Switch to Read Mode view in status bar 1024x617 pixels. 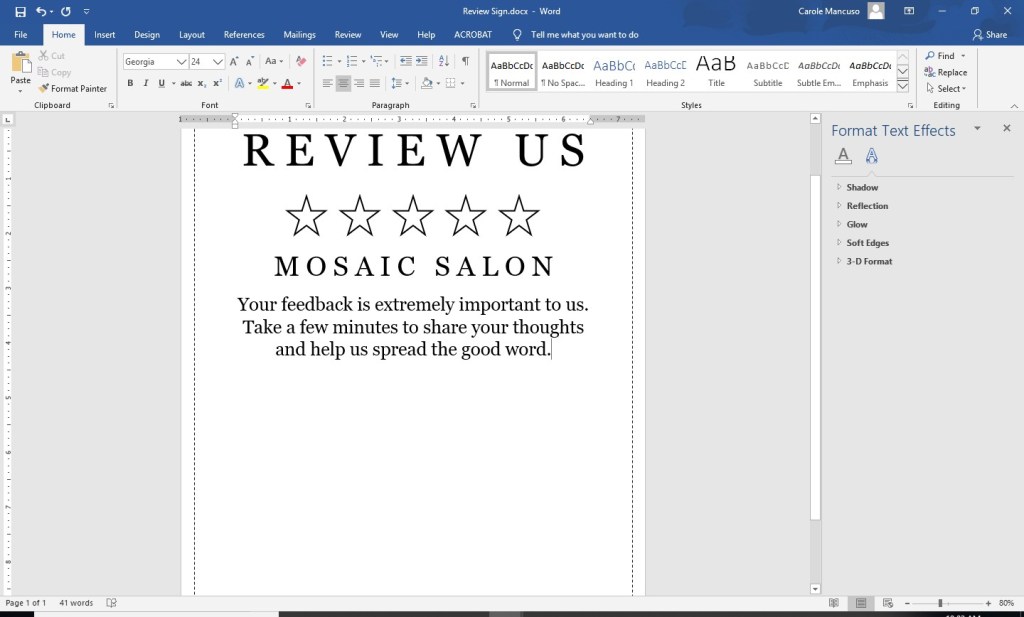tap(834, 603)
